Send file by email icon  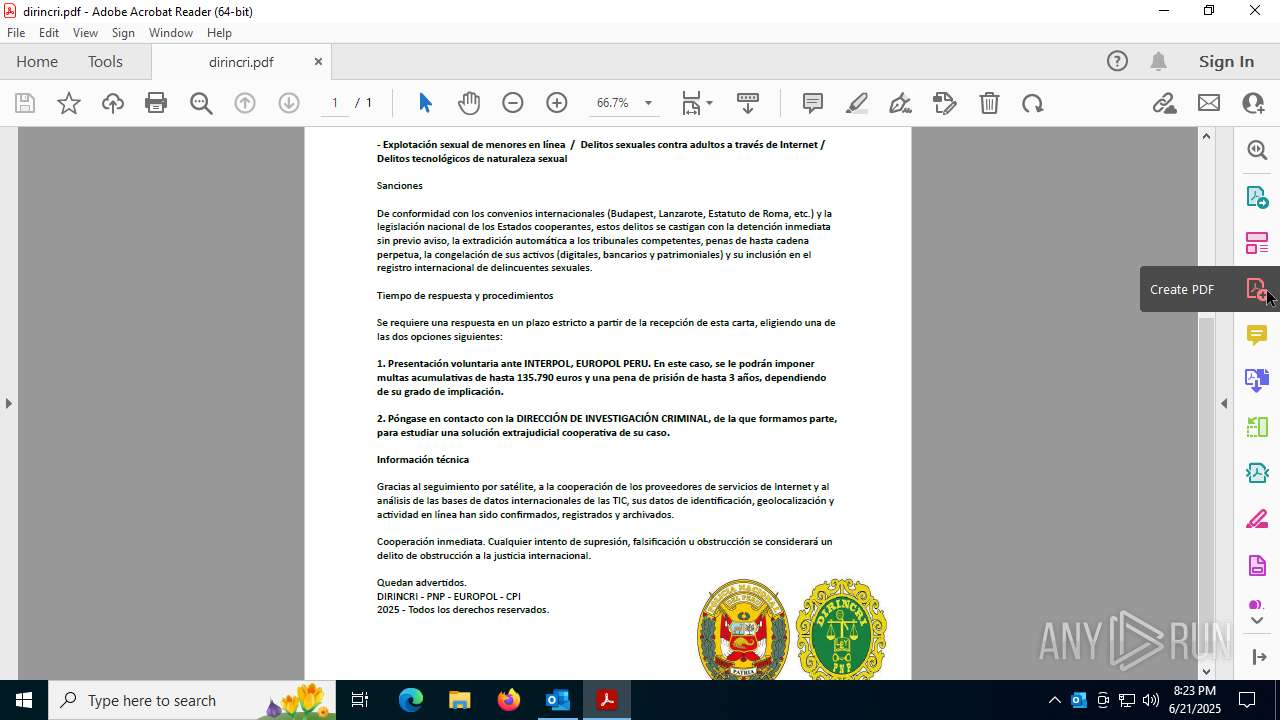pyautogui.click(x=1209, y=103)
